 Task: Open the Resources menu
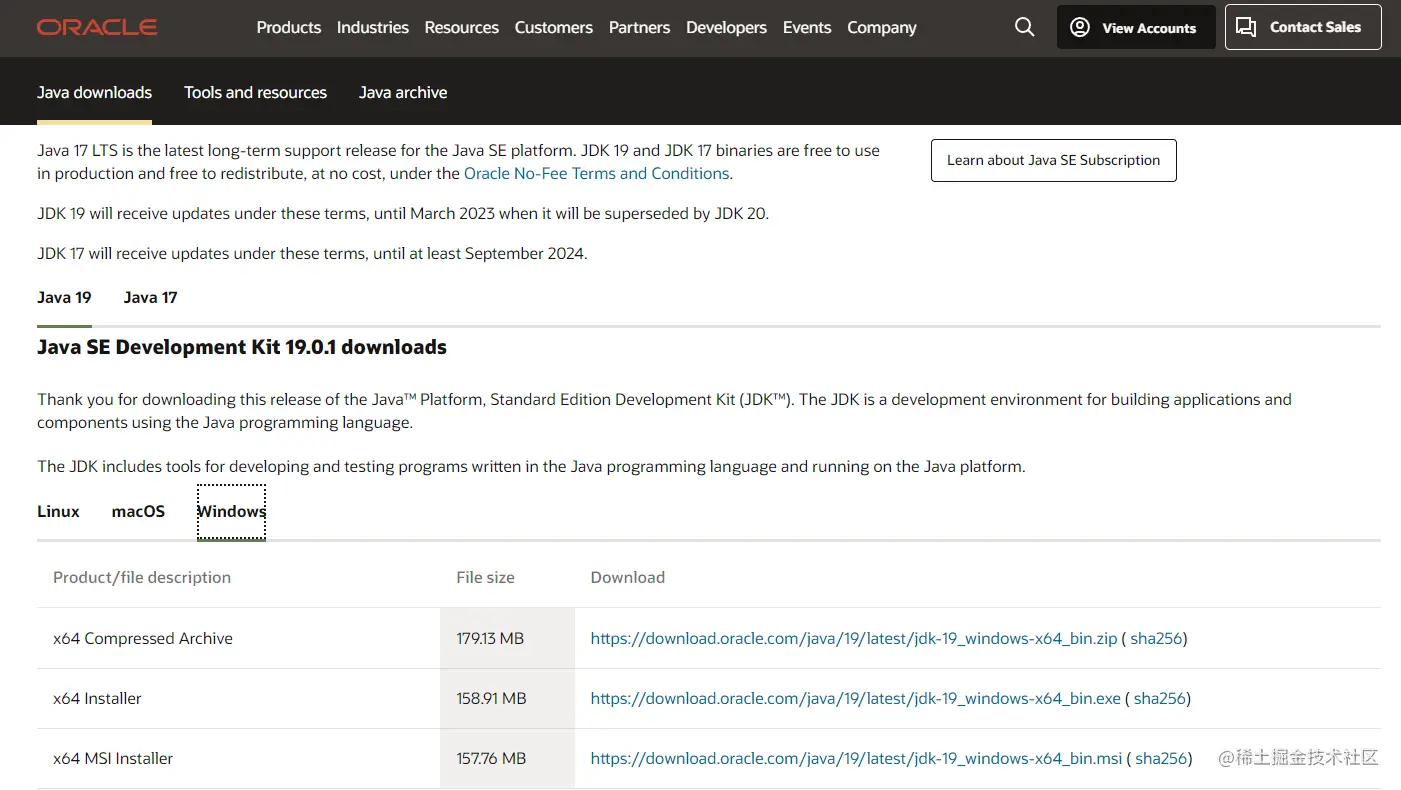tap(462, 28)
